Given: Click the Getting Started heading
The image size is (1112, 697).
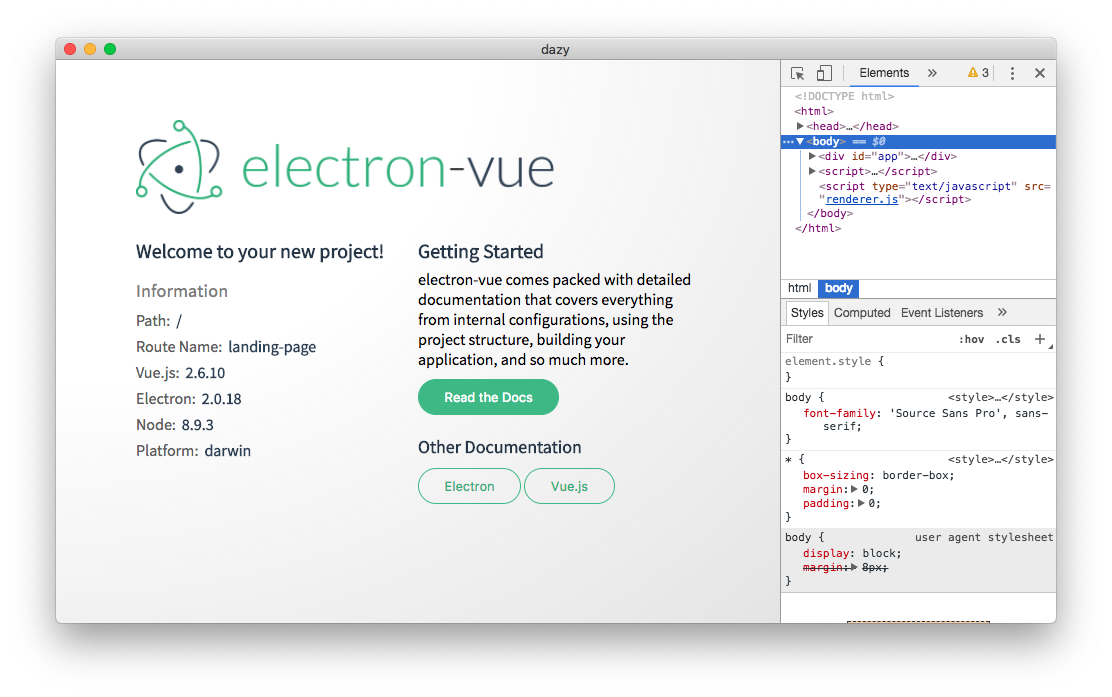Looking at the screenshot, I should click(480, 252).
